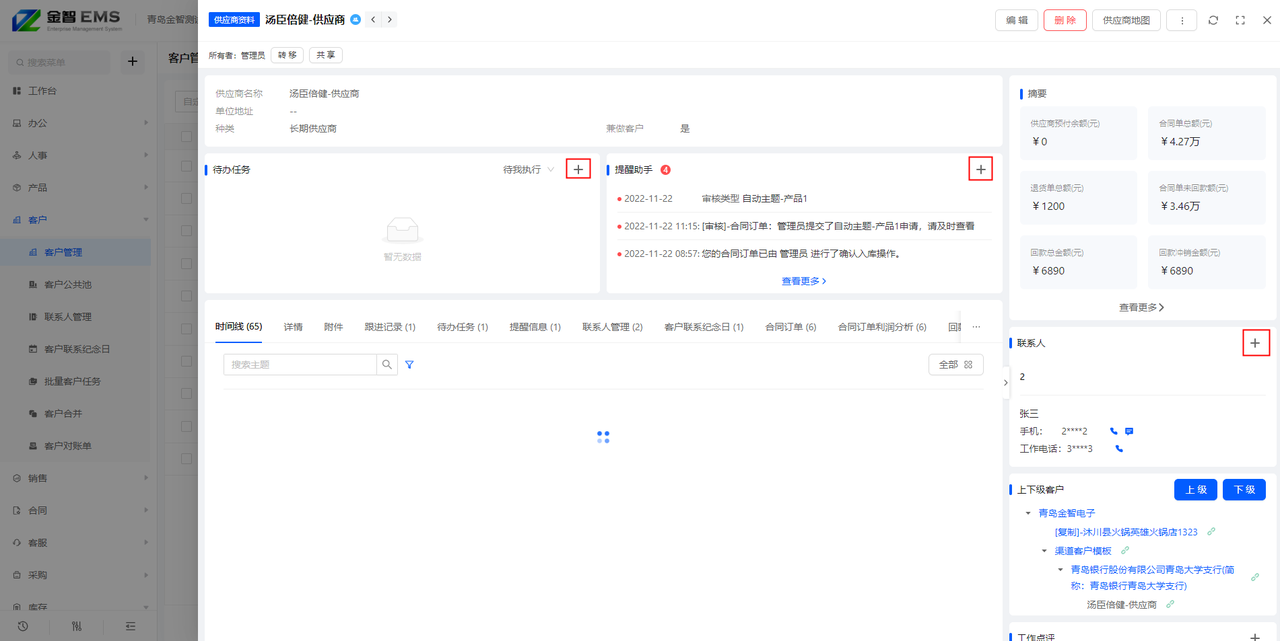Expand the 人事 sidebar menu
This screenshot has width=1280, height=641.
pyautogui.click(x=75, y=155)
